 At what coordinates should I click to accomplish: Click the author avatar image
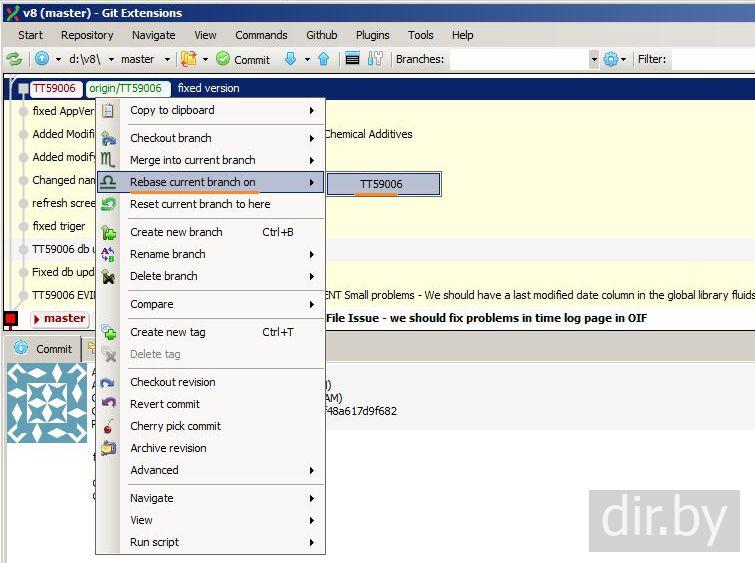tap(47, 402)
